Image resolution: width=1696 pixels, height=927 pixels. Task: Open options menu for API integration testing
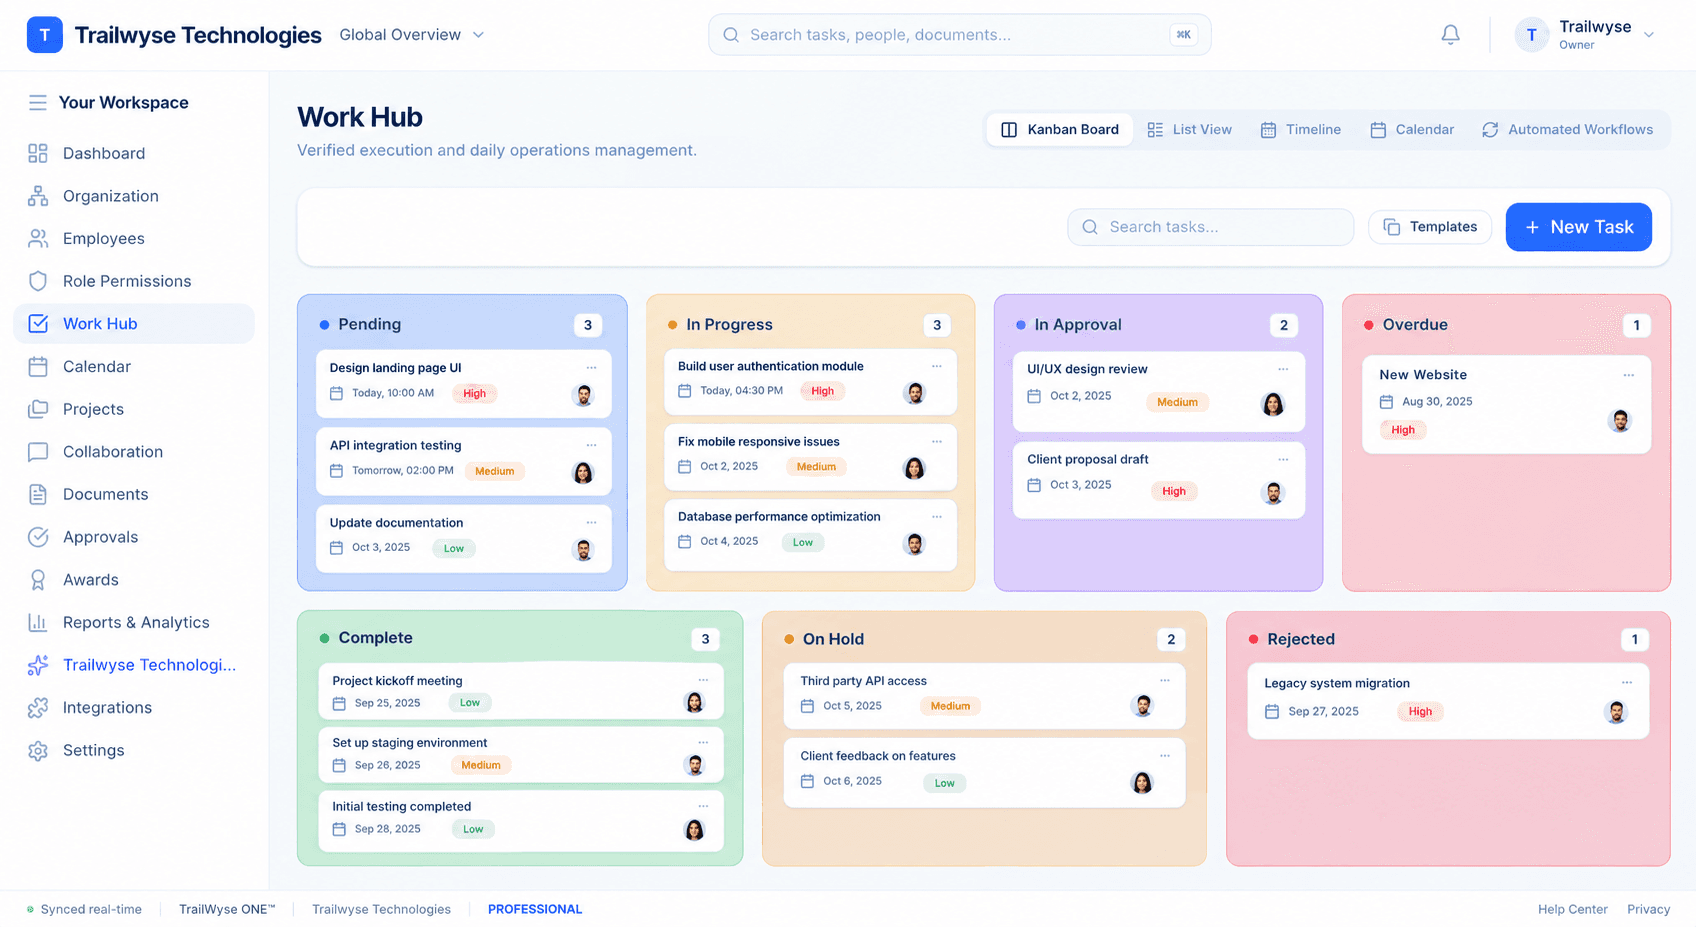coord(591,445)
